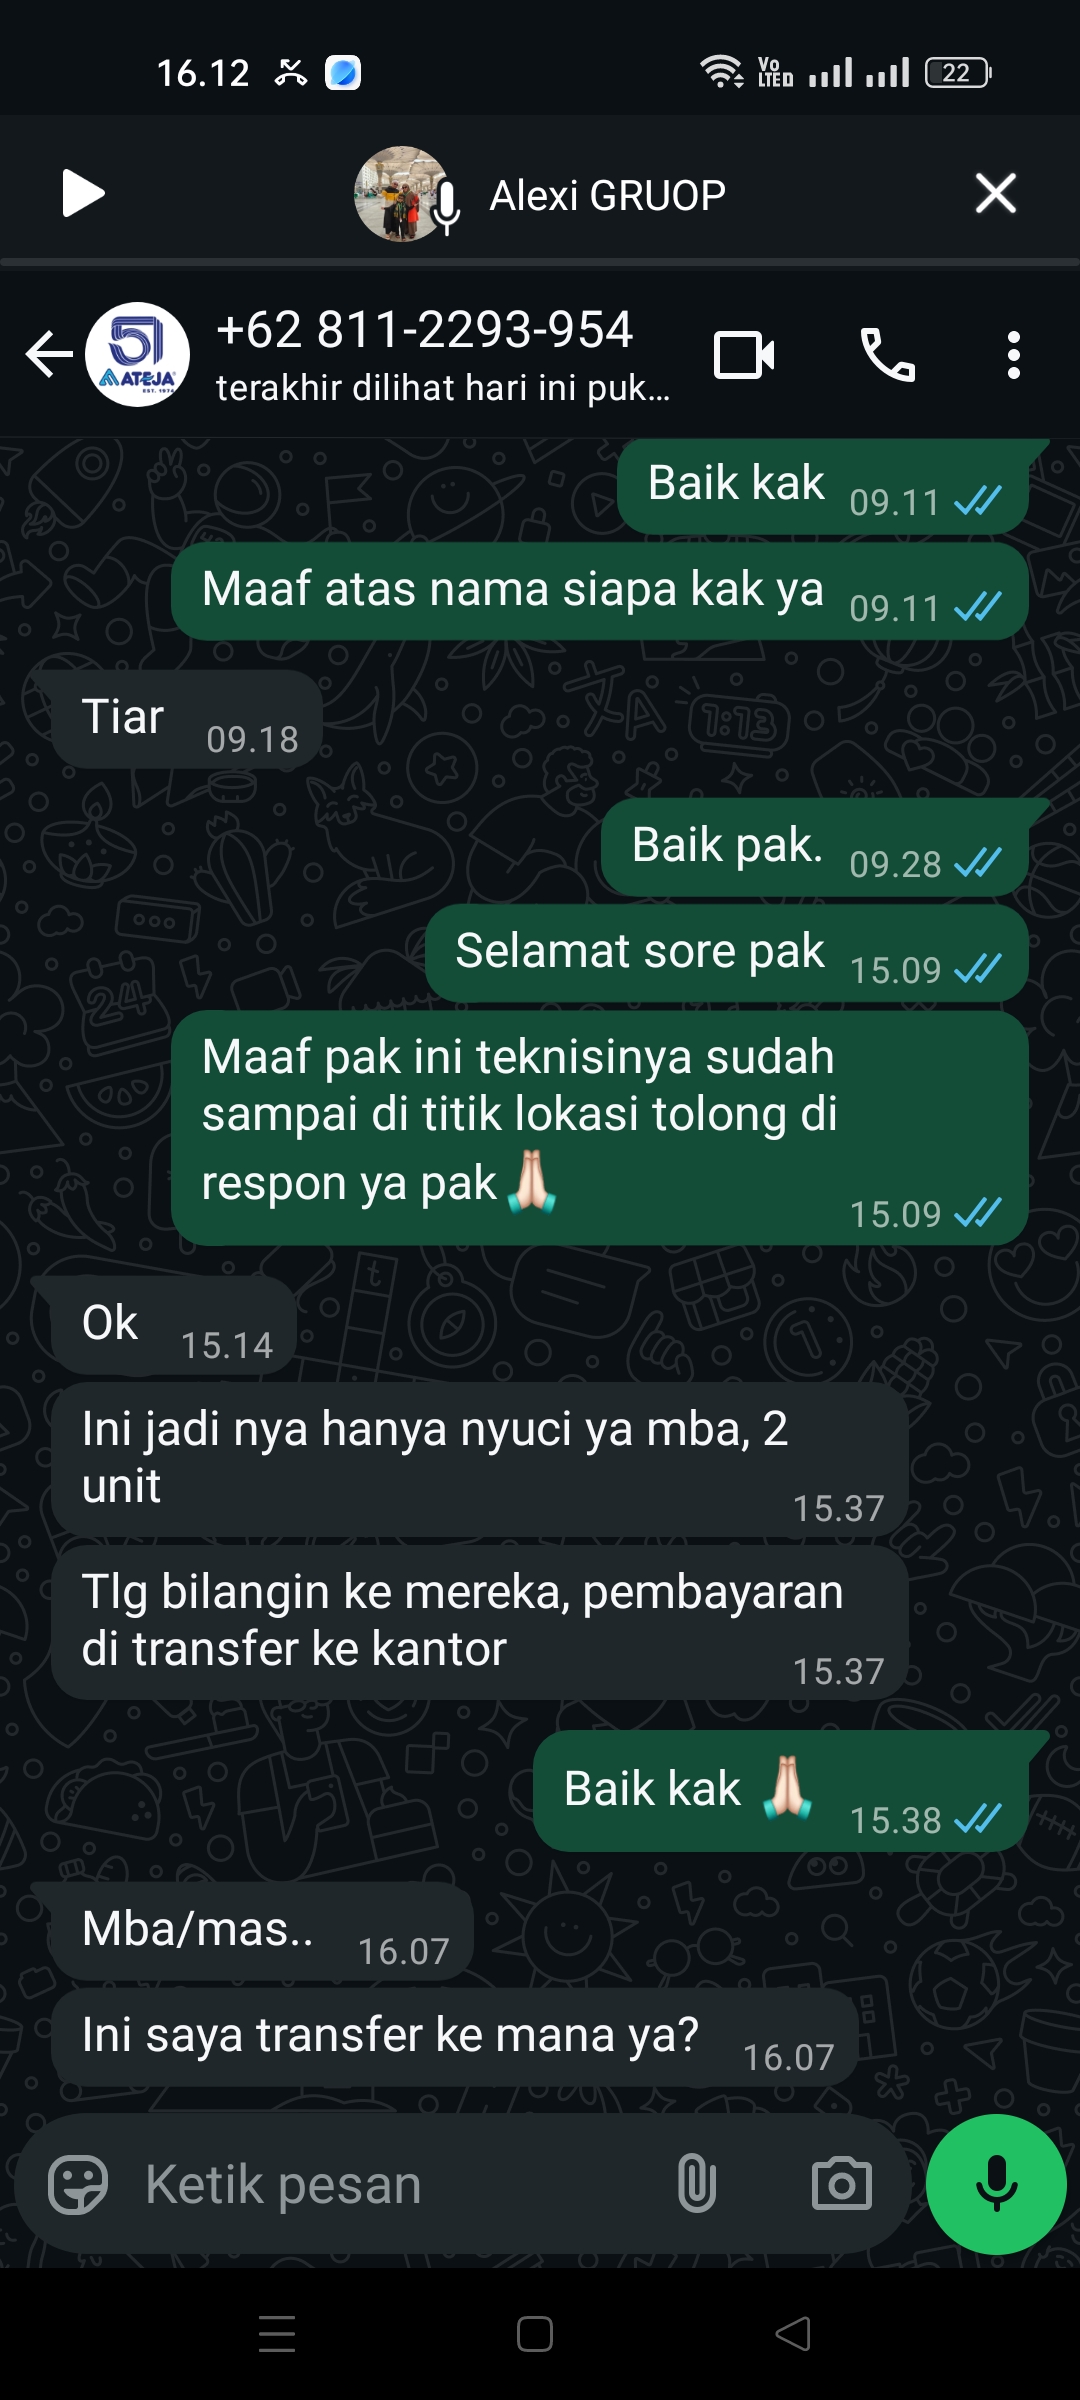This screenshot has width=1080, height=2400.
Task: Open the three-dot more options menu
Action: pos(1014,355)
